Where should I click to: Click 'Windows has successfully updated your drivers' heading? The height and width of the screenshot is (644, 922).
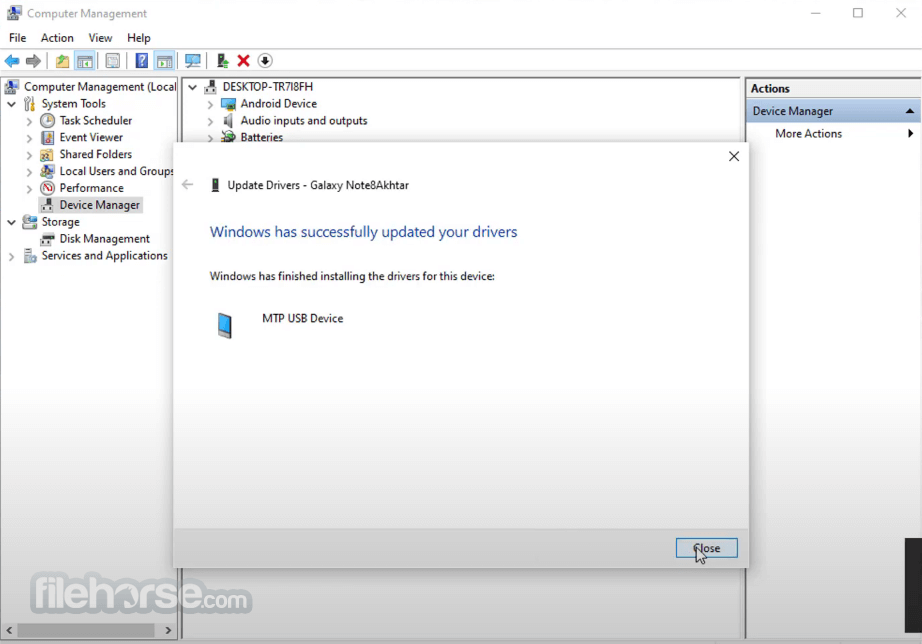pyautogui.click(x=363, y=232)
